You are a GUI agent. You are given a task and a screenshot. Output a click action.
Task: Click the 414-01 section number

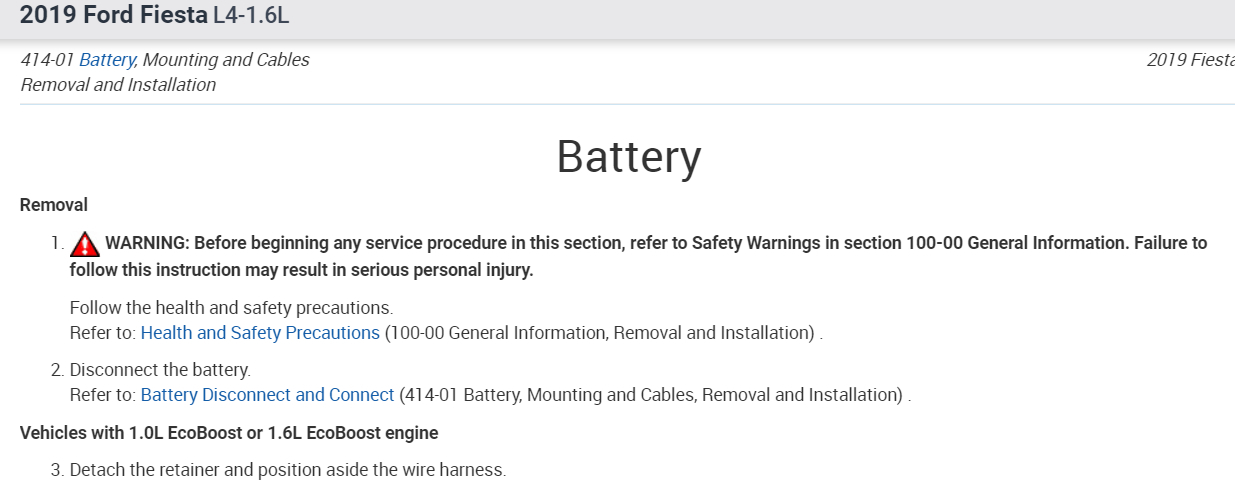(x=47, y=60)
